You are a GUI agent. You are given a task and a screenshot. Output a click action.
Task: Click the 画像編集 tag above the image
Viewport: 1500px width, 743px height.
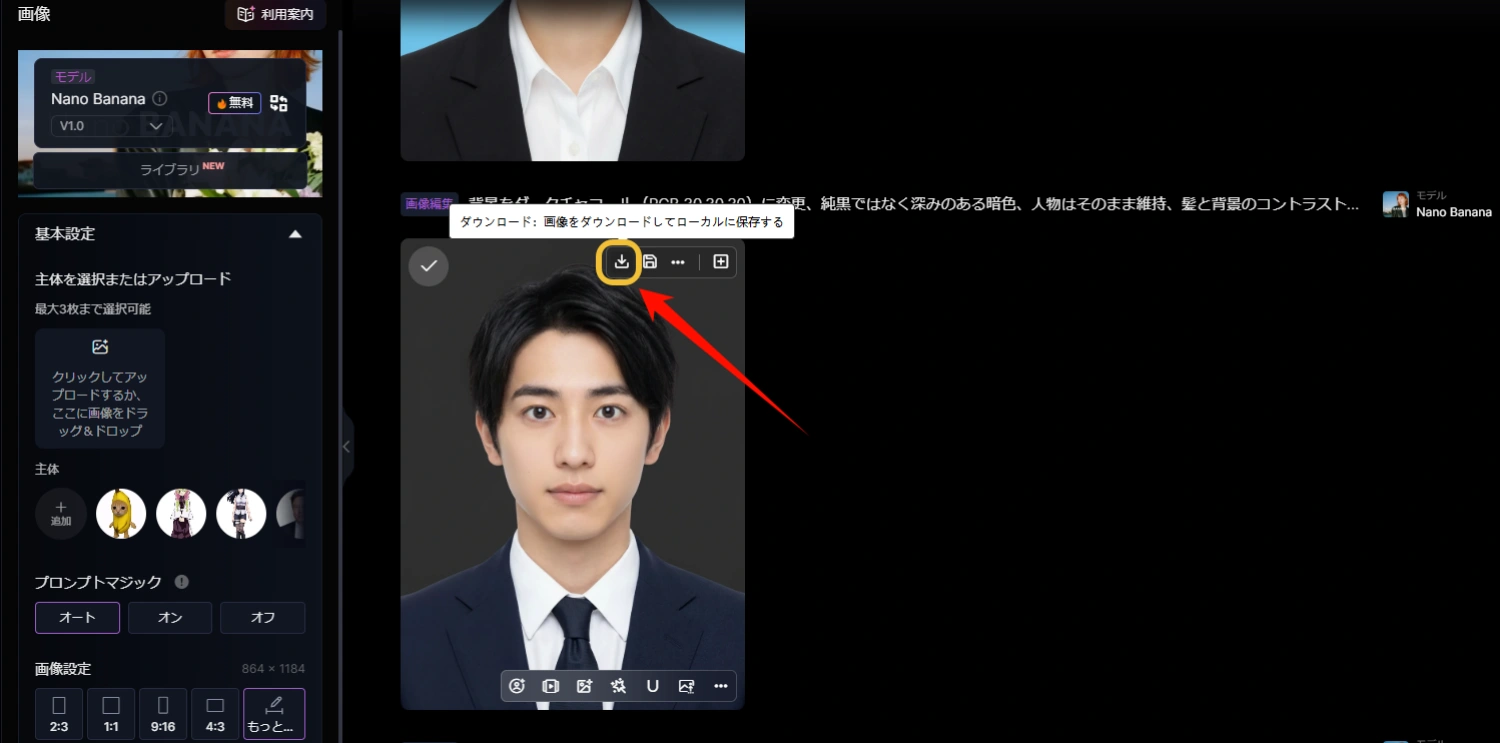430,203
